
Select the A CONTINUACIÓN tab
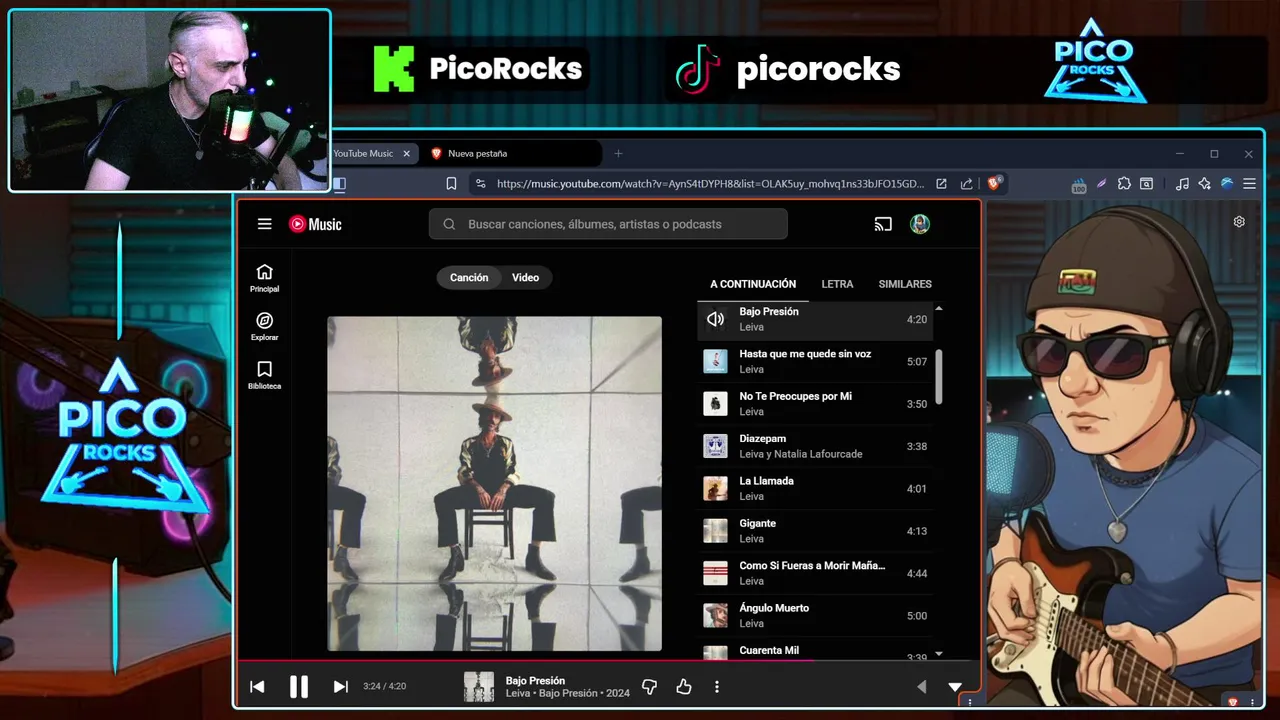(753, 284)
